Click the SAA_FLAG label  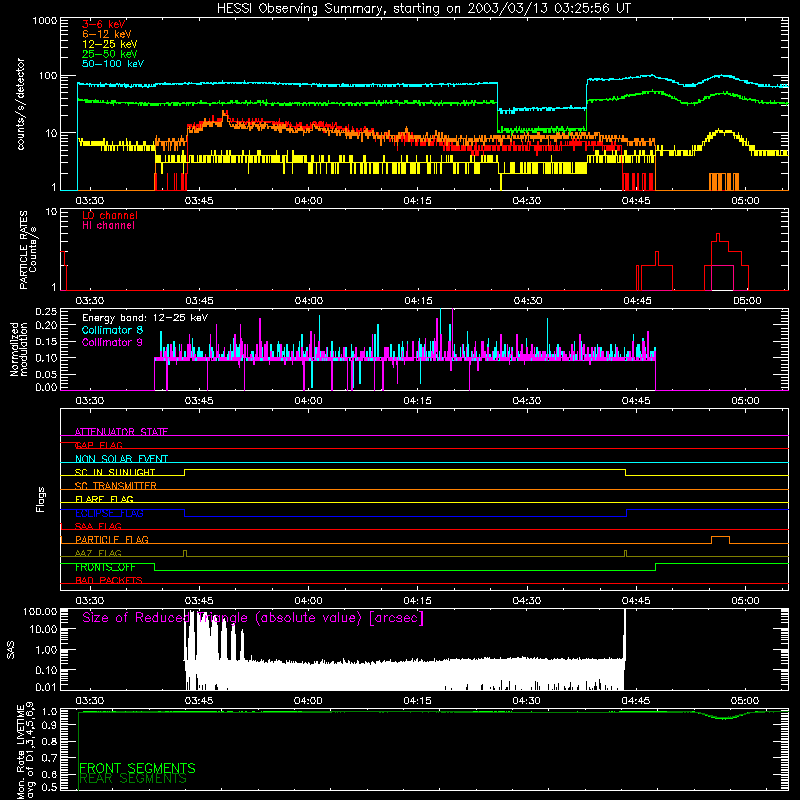(x=98, y=526)
